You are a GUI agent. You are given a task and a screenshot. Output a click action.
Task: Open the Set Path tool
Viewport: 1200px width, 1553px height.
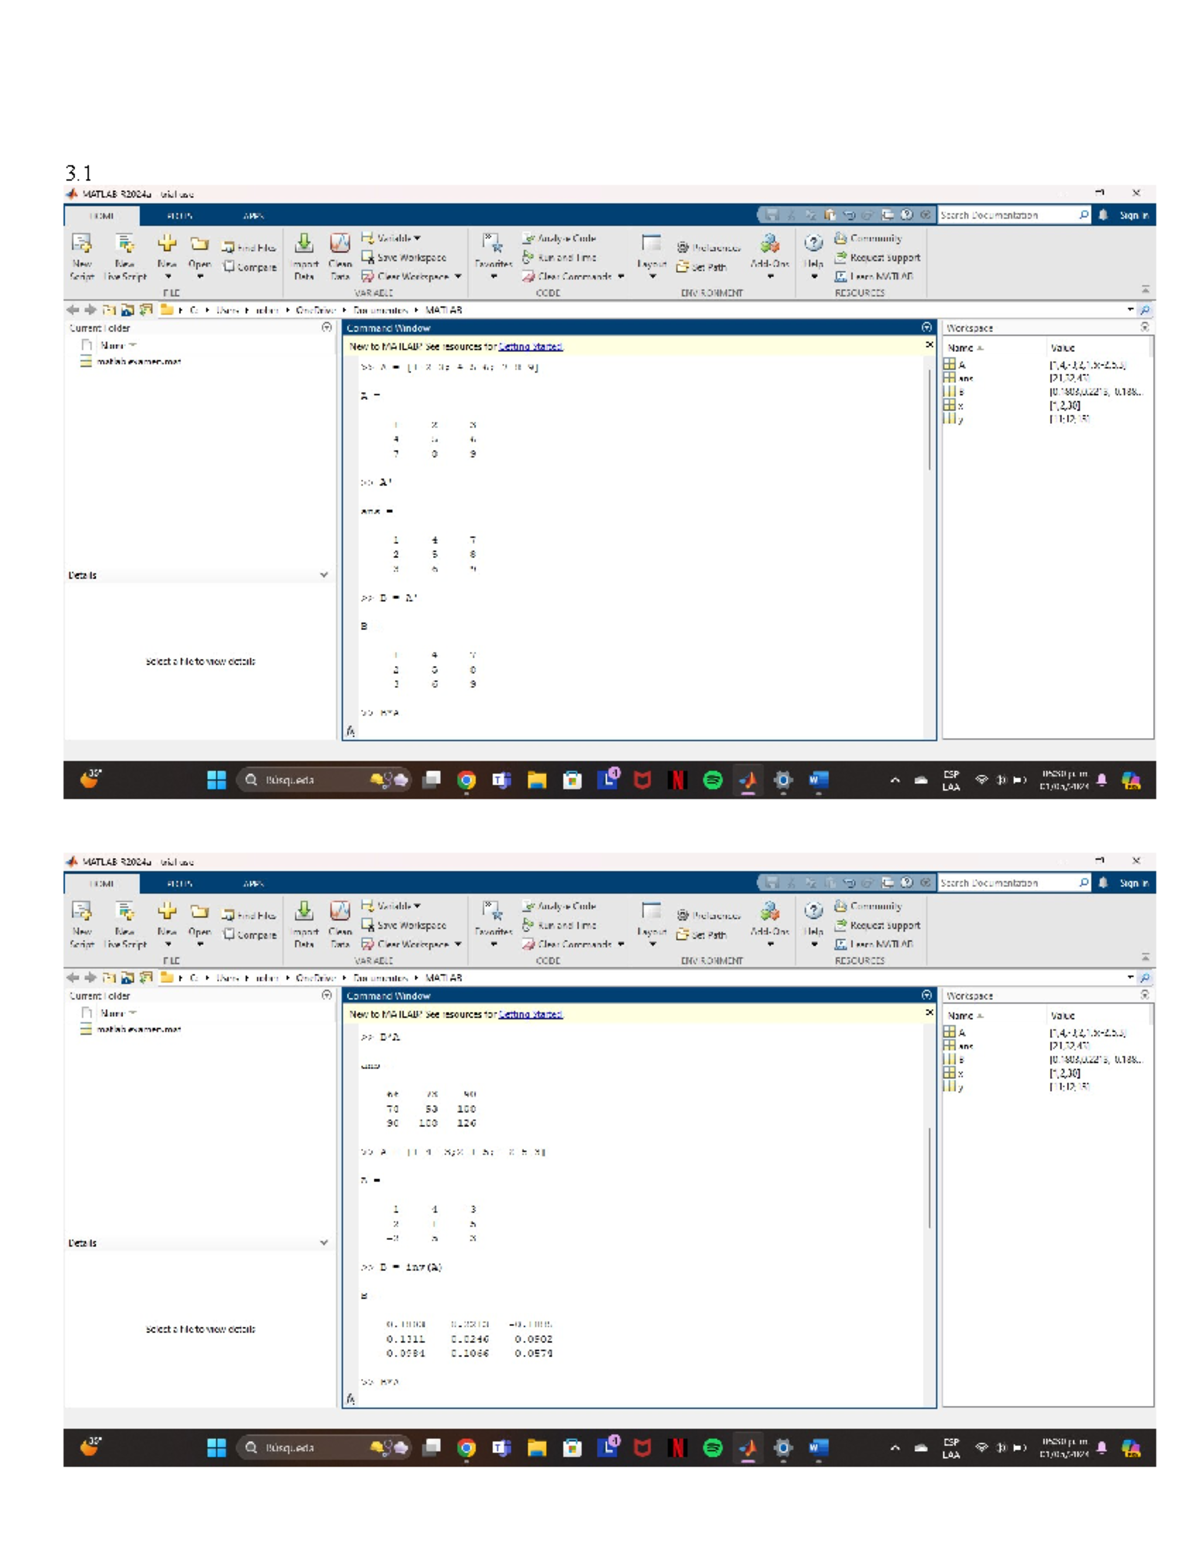tap(703, 268)
